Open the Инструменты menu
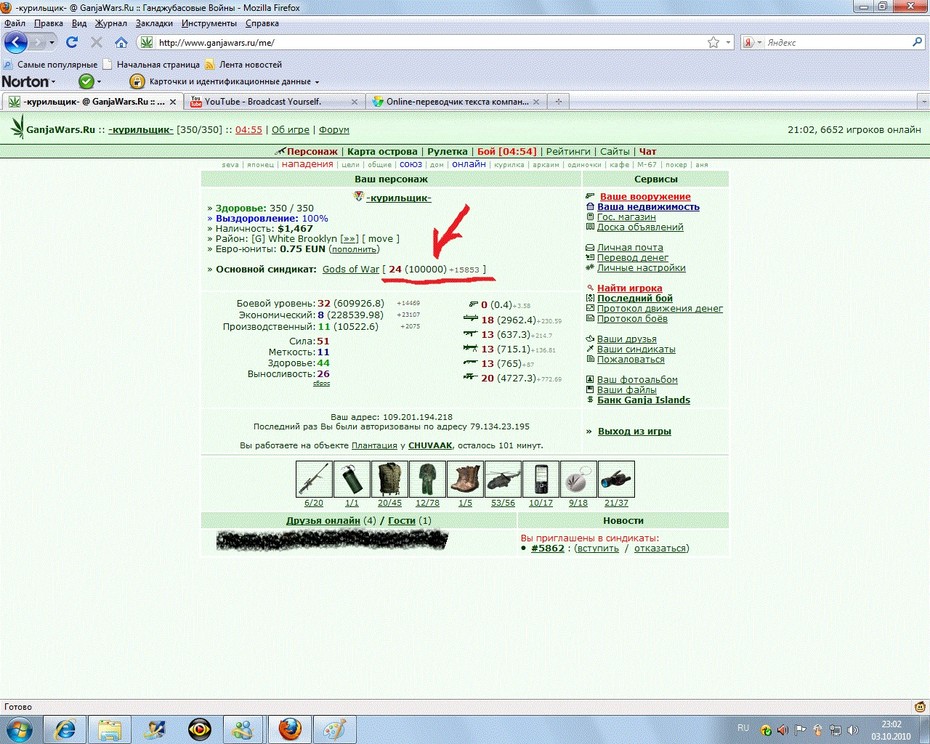The width and height of the screenshot is (930, 744). point(209,24)
